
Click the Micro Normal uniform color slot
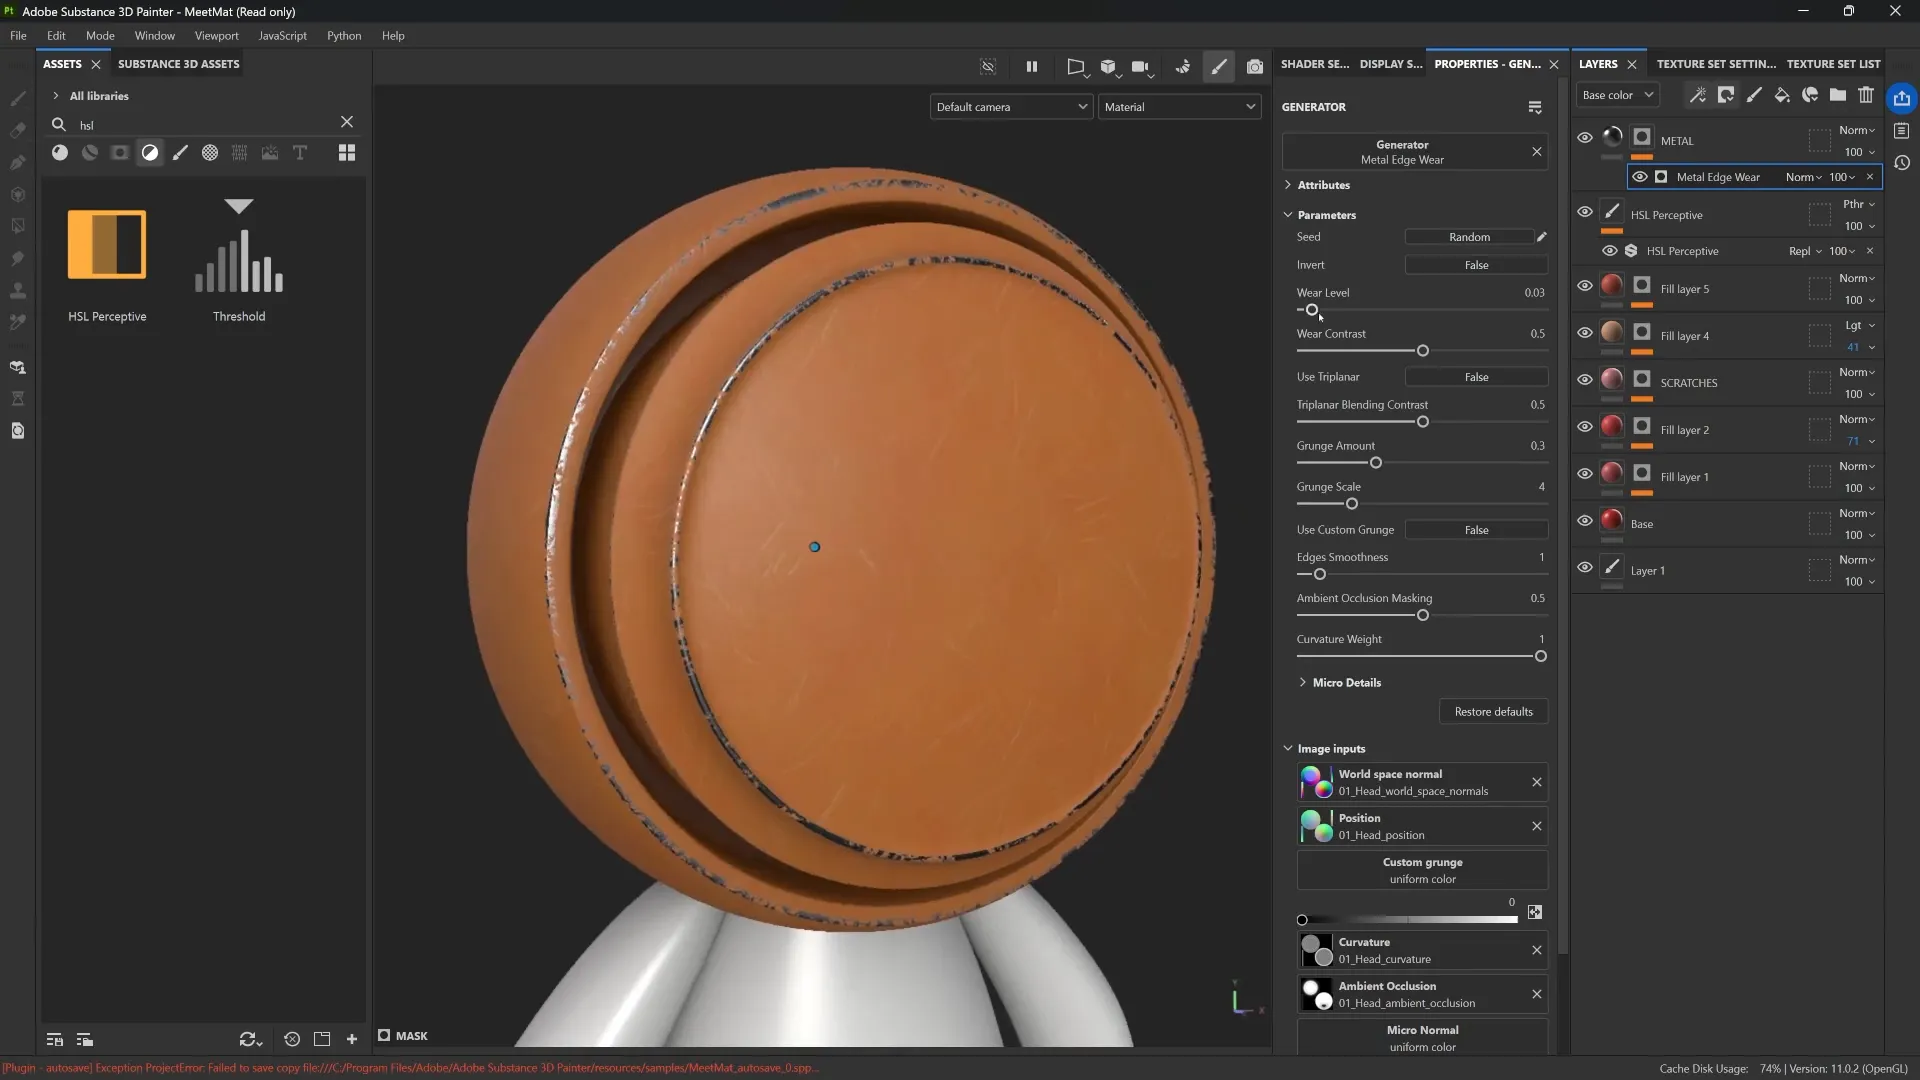1422,1038
